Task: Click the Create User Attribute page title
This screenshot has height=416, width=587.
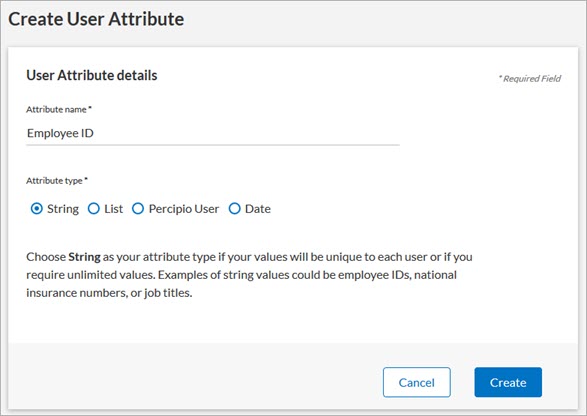Action: pyautogui.click(x=96, y=19)
